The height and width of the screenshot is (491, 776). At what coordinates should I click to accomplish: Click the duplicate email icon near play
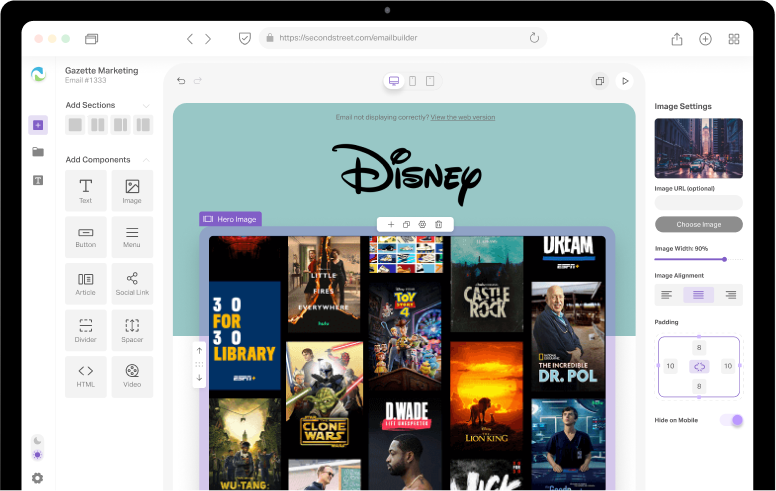click(x=600, y=81)
